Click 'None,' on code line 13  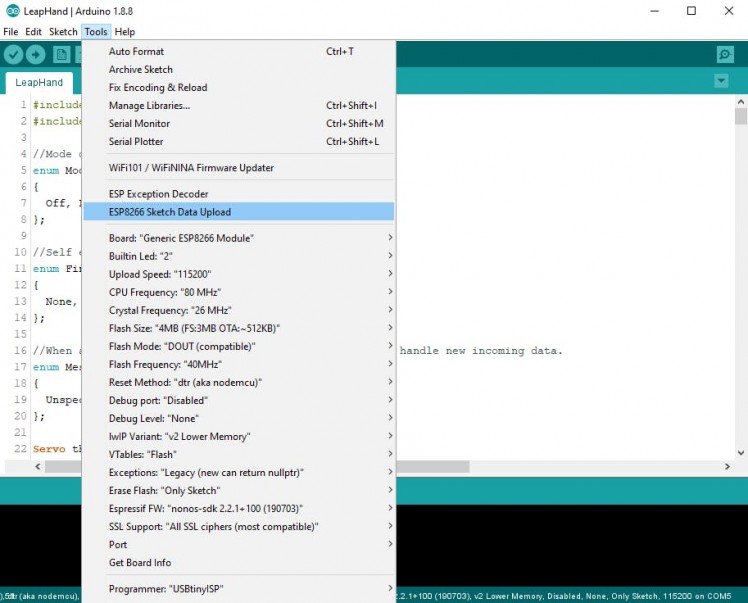pyautogui.click(x=61, y=302)
